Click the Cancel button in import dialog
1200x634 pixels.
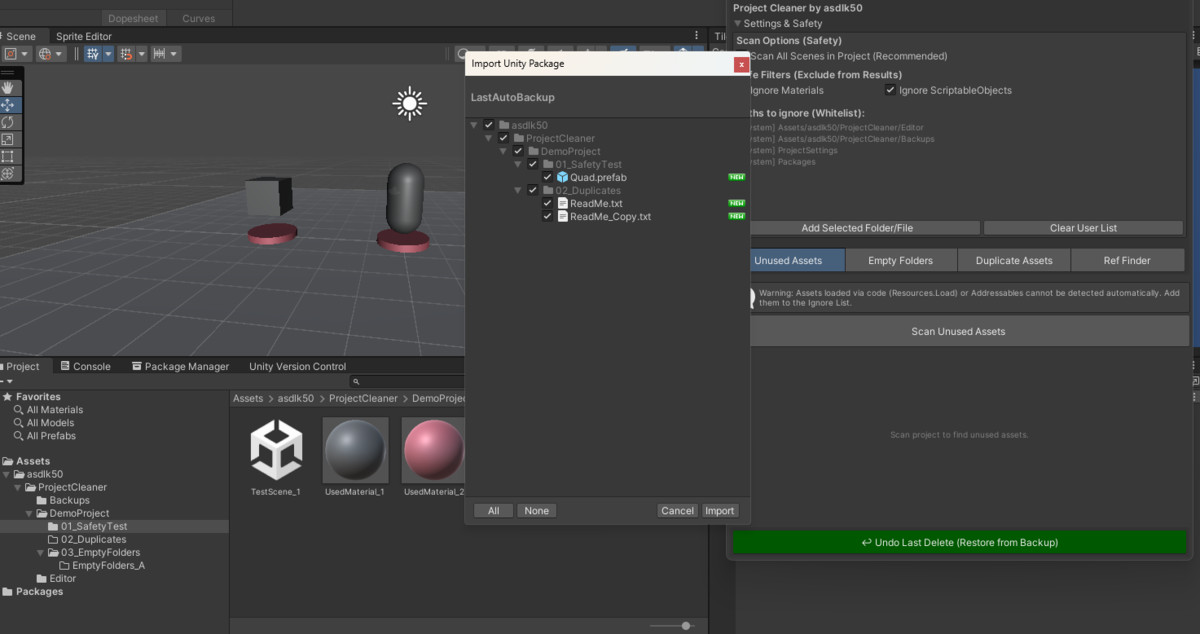(x=677, y=510)
